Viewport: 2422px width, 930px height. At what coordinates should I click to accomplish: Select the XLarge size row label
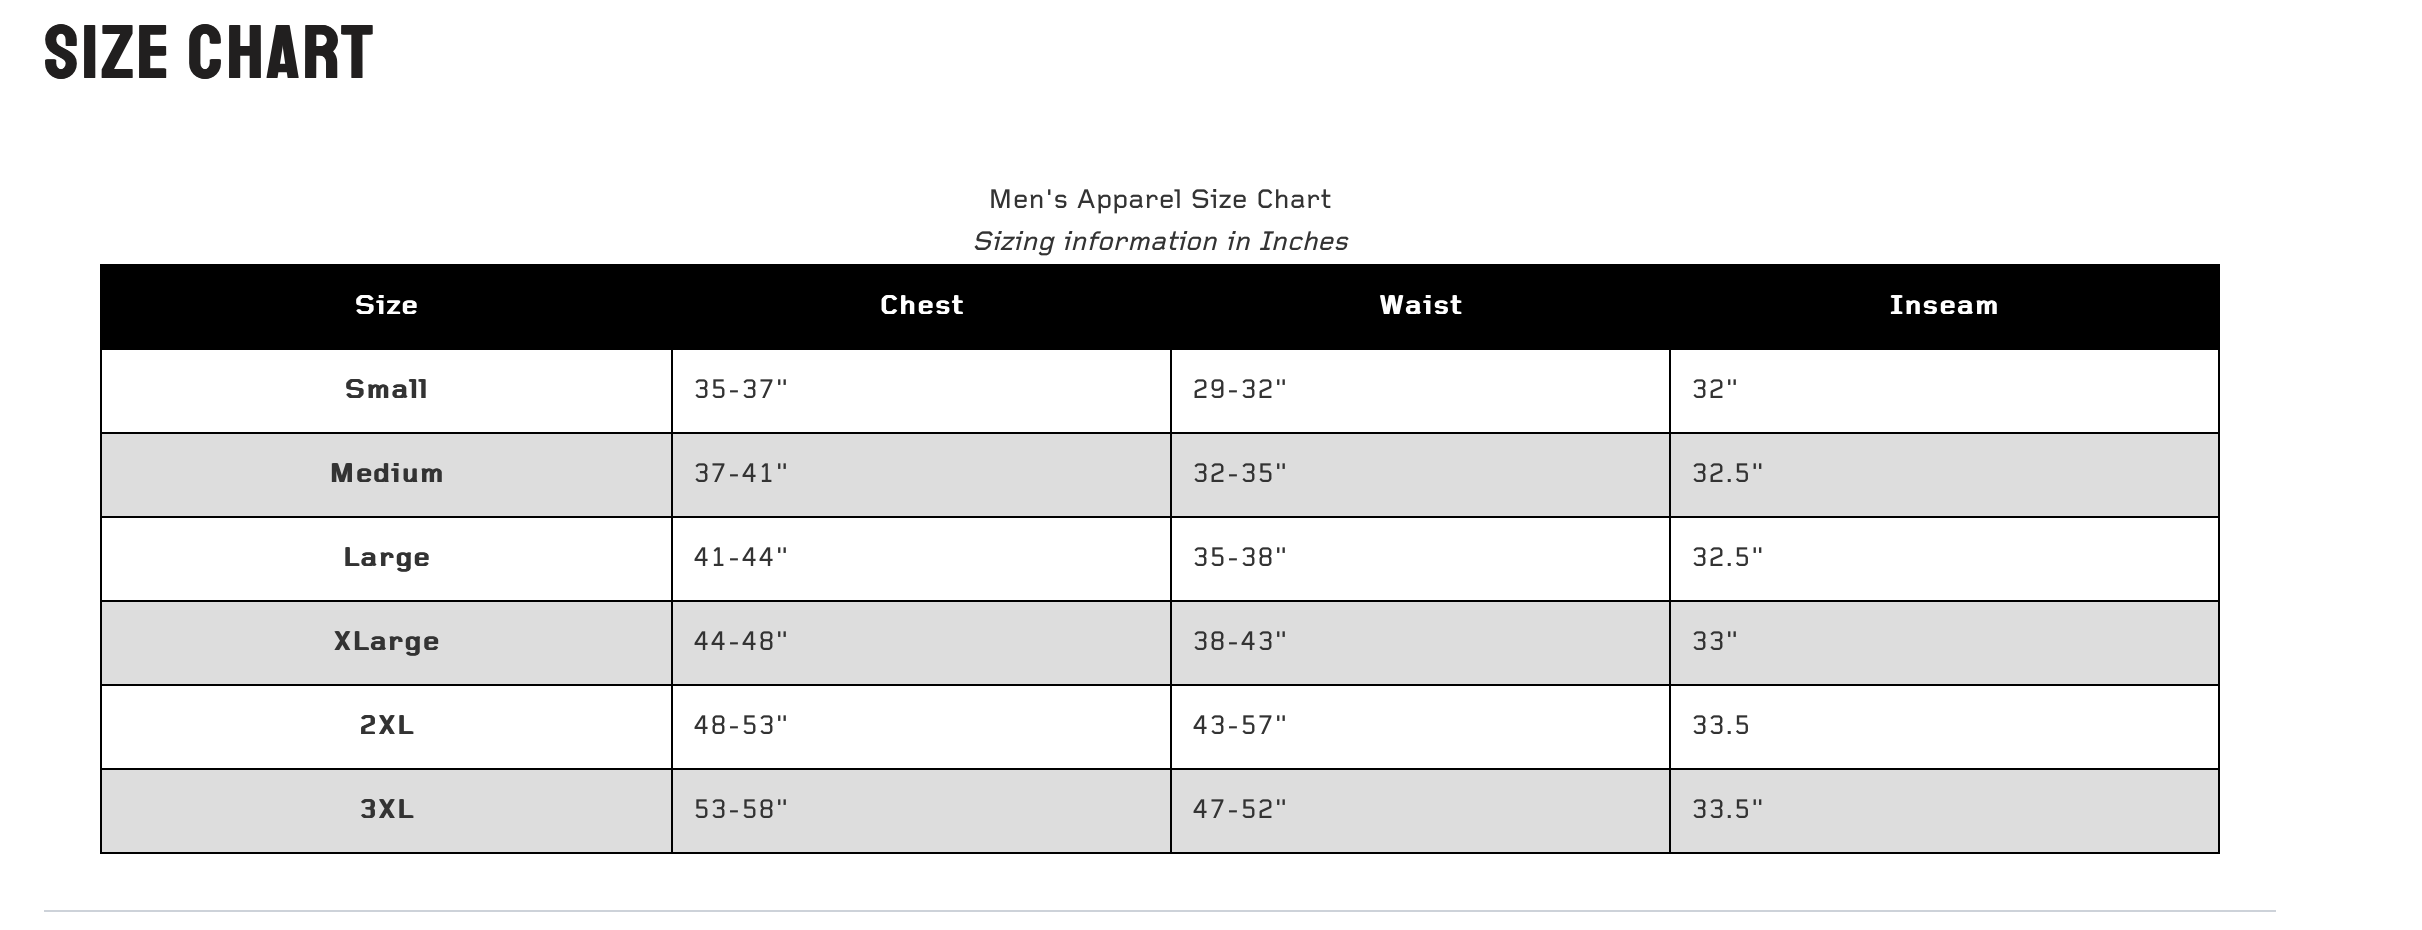[386, 641]
